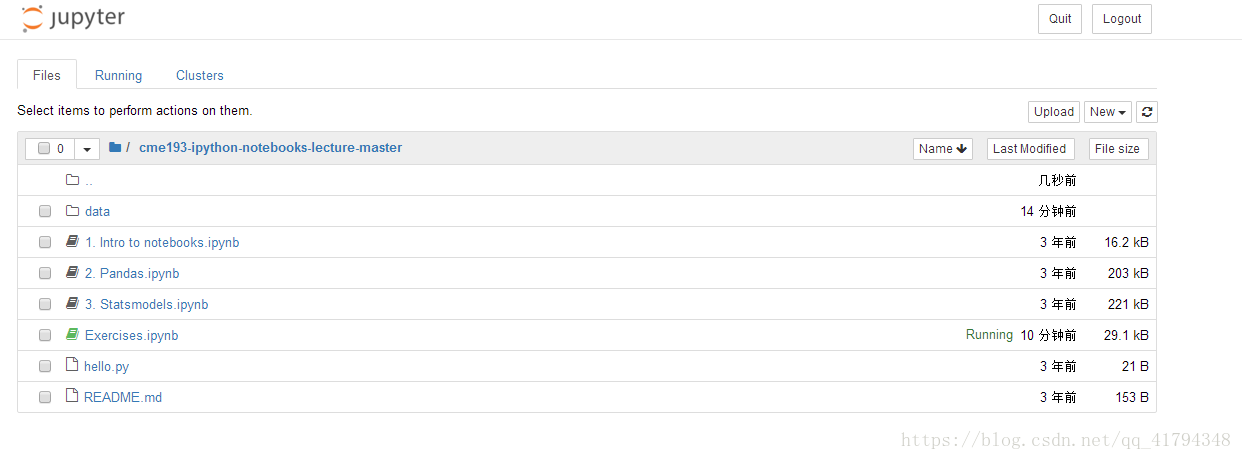1242x460 pixels.
Task: Check the box next to README.md
Action: [x=45, y=397]
